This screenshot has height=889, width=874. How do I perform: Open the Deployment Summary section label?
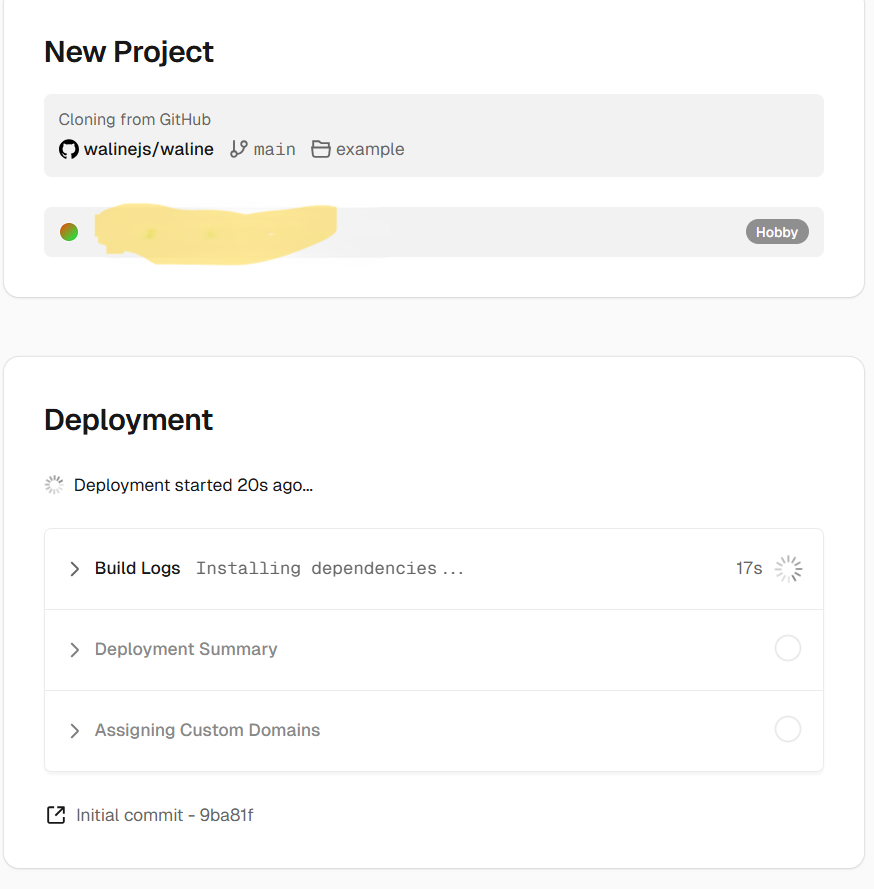click(186, 649)
